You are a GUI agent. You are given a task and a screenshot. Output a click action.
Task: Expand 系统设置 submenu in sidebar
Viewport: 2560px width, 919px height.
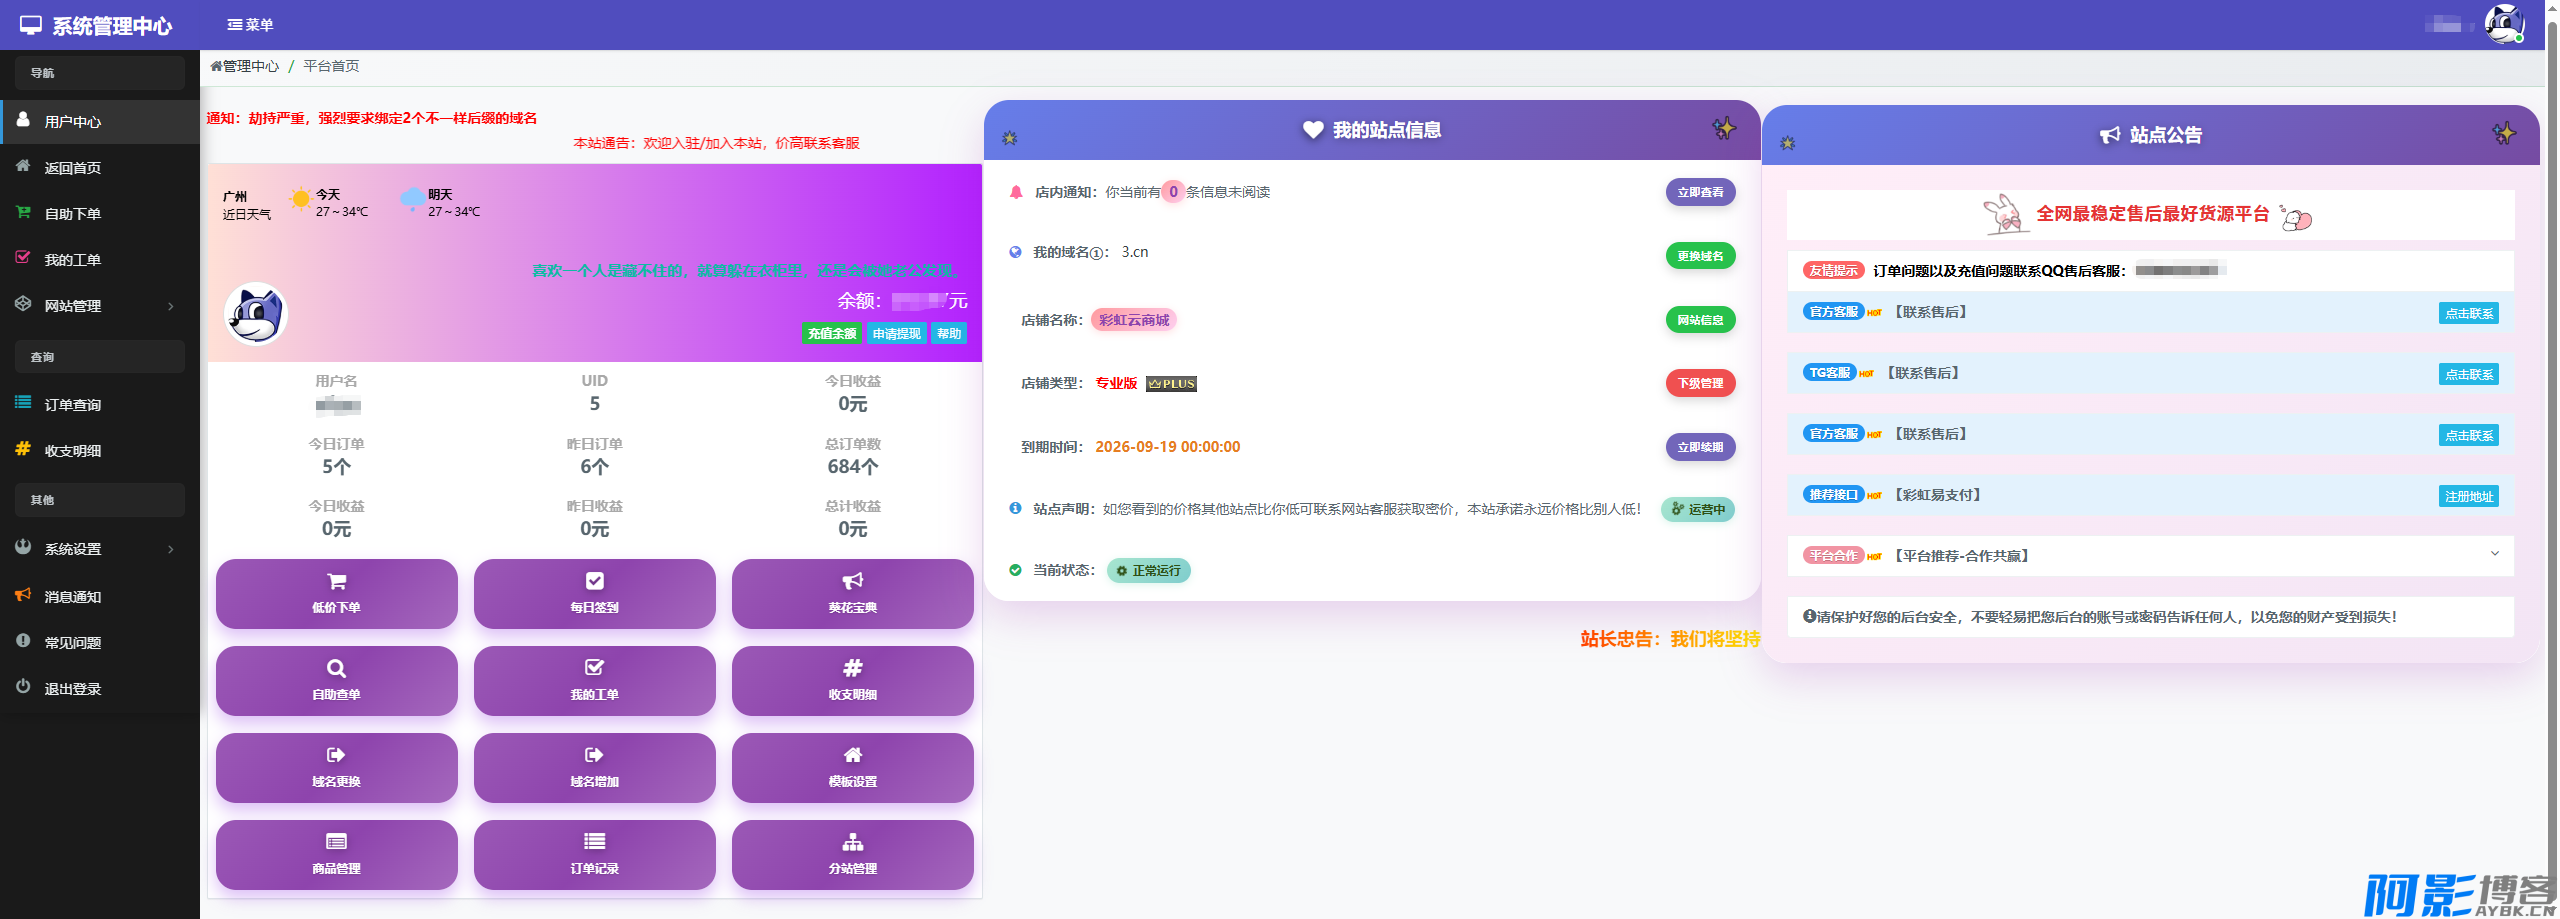[100, 549]
